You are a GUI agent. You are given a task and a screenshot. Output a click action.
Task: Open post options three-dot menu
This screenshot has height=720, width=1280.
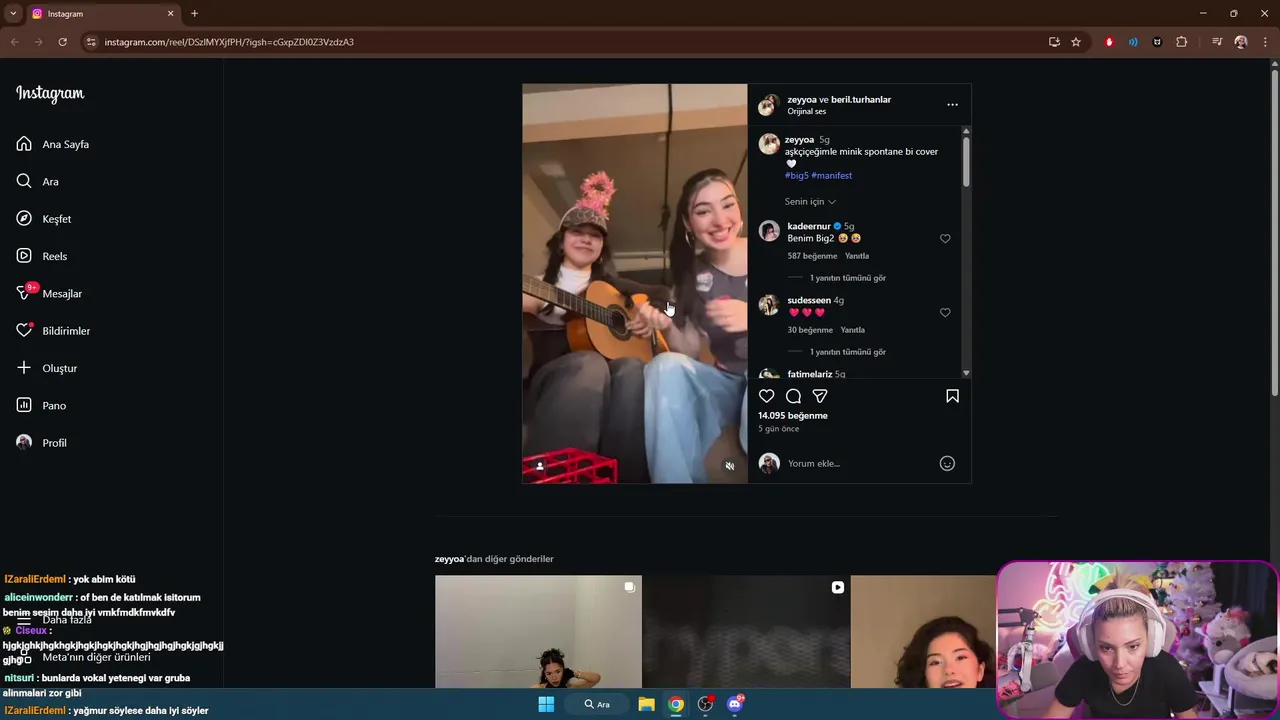952,104
